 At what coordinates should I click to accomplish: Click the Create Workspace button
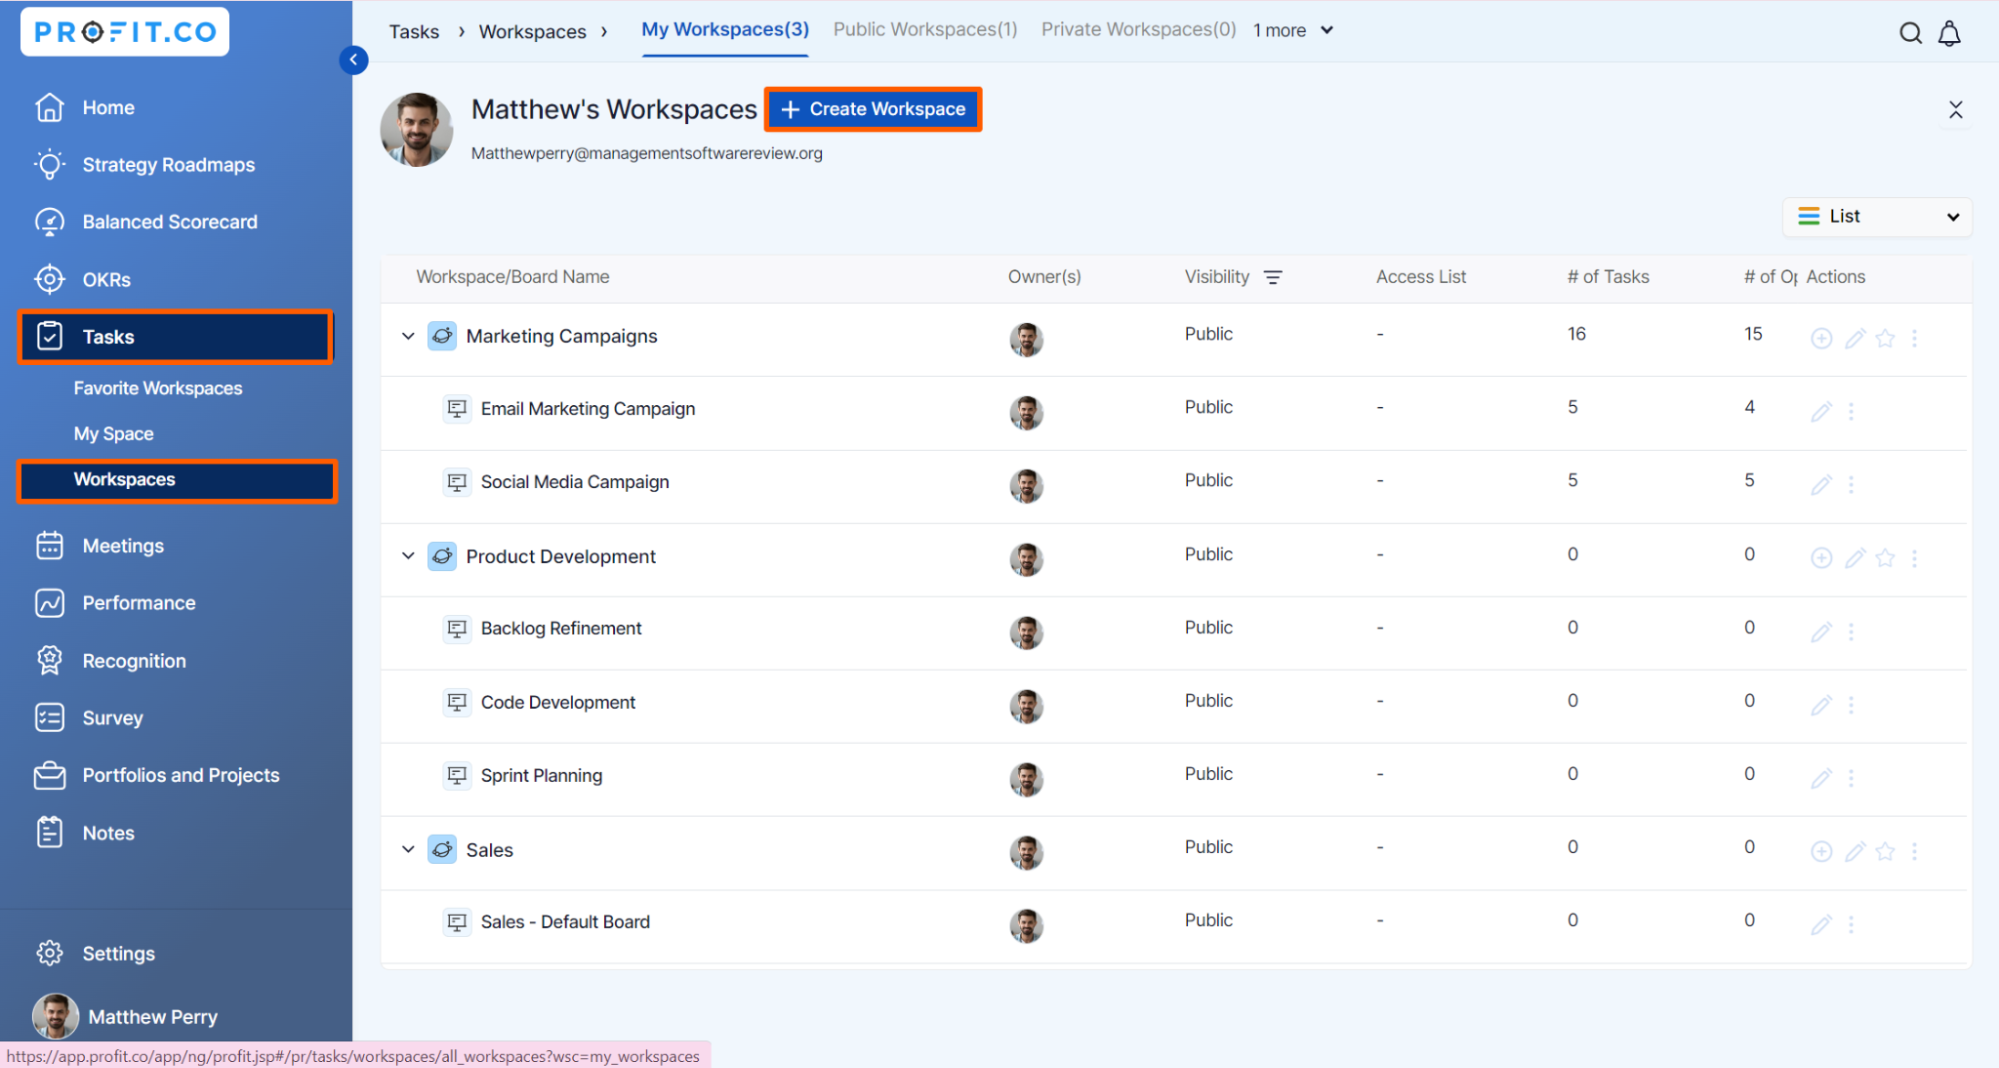pyautogui.click(x=873, y=109)
